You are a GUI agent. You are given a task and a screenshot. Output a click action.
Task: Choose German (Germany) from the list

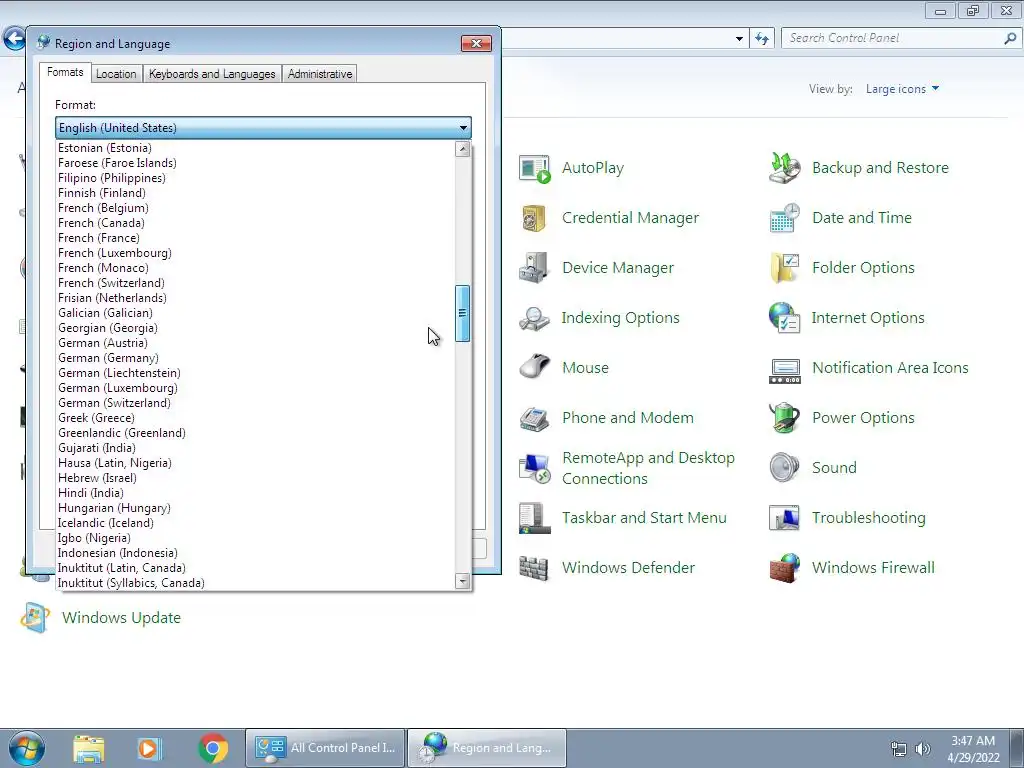coord(255,359)
